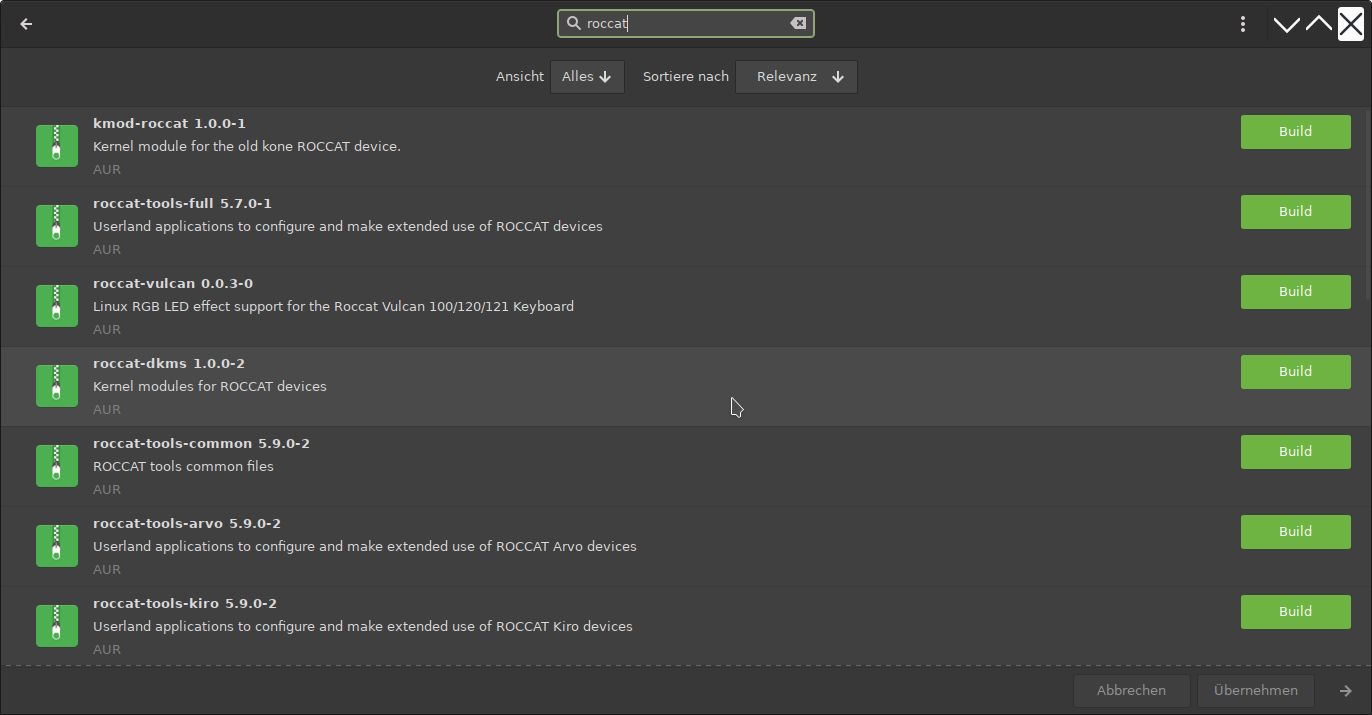
Task: Select roccat-dkms 1.0.0-2 title
Action: tap(169, 364)
